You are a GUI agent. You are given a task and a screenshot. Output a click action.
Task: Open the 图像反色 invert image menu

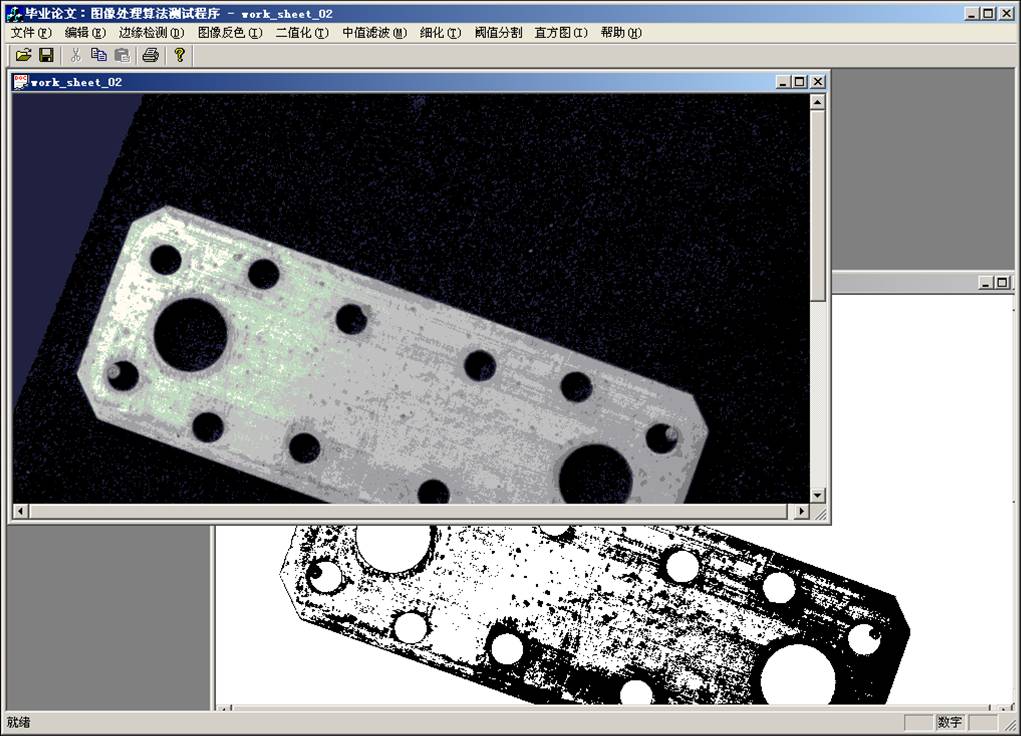(230, 33)
